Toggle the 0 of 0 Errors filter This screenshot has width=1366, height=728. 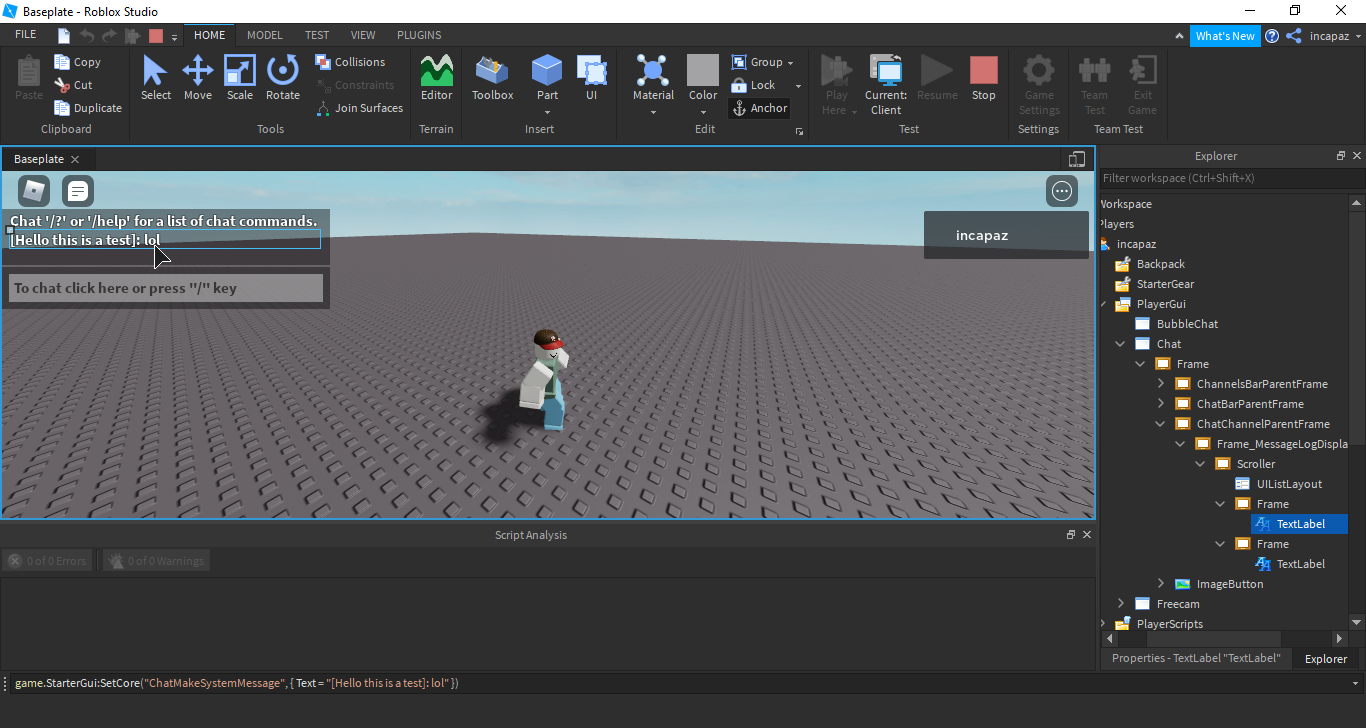(46, 561)
